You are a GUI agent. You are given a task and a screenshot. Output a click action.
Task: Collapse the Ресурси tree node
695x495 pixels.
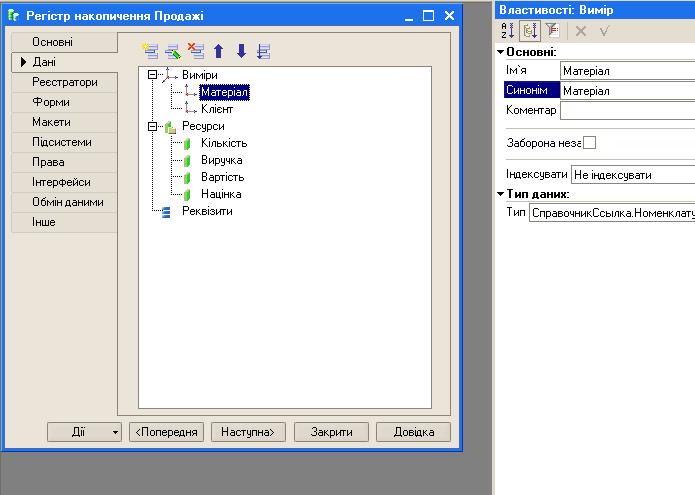point(152,127)
